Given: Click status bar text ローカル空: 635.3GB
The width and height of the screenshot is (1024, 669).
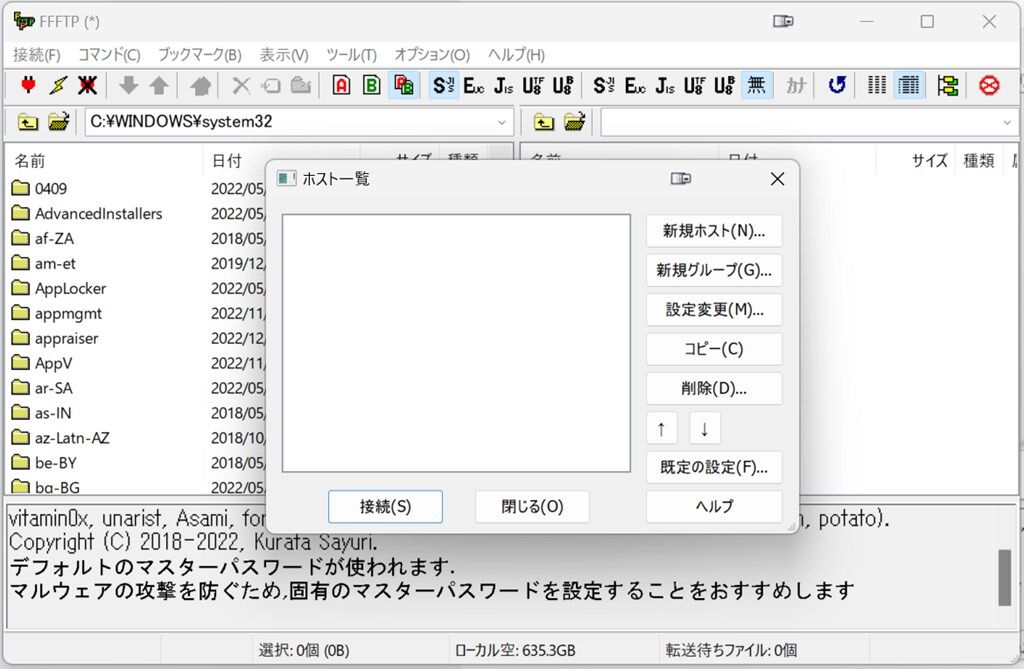Looking at the screenshot, I should coord(515,651).
